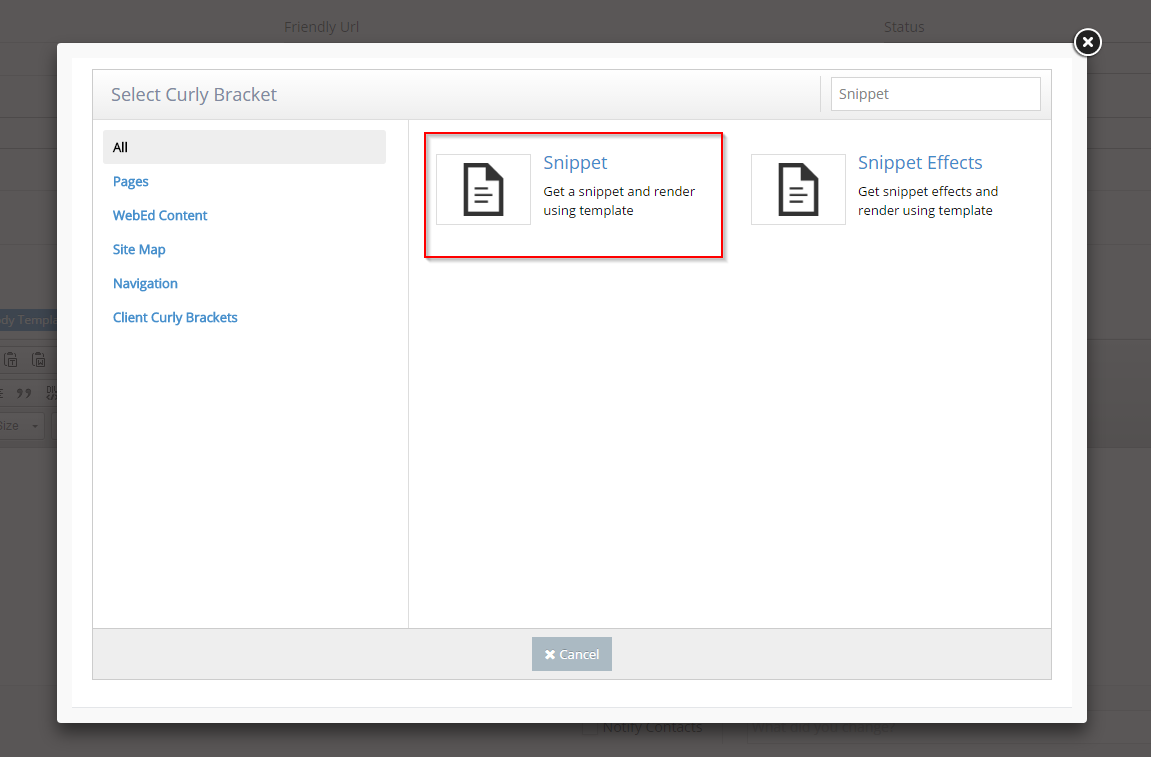Click the paste as plain text icon
This screenshot has height=757, width=1151.
point(11,360)
